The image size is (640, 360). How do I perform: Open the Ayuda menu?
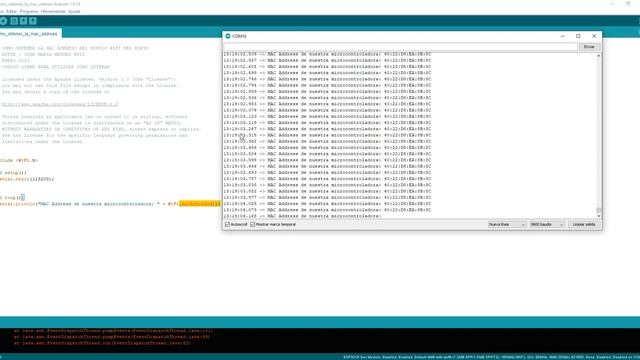click(74, 11)
